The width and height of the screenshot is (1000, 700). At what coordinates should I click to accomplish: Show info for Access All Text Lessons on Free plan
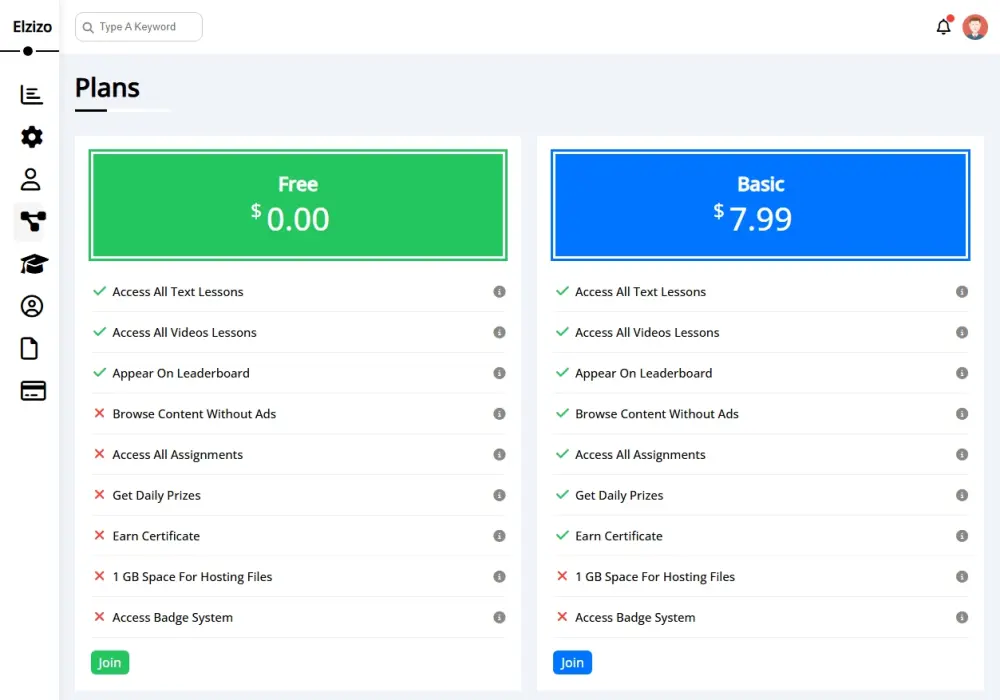click(x=499, y=291)
